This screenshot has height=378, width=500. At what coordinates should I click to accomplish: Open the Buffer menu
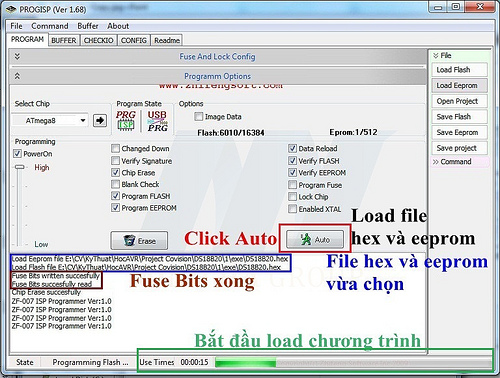[88, 26]
